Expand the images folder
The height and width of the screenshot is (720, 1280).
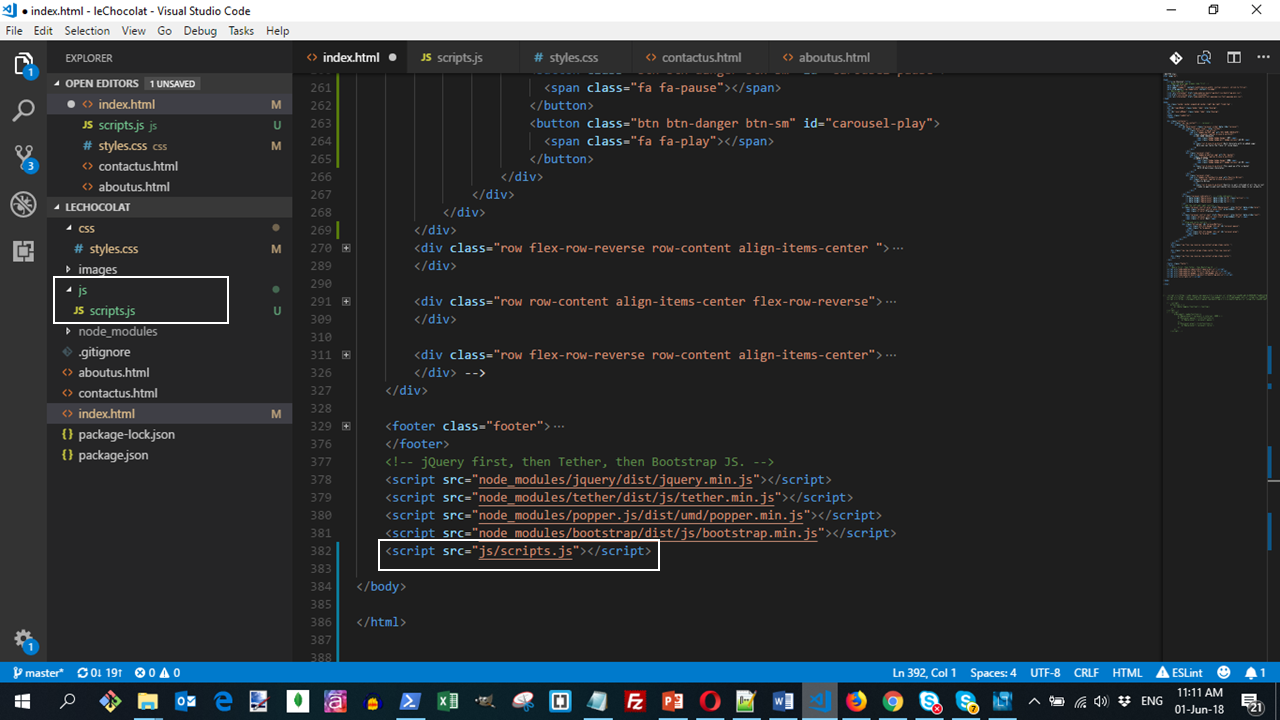(97, 269)
